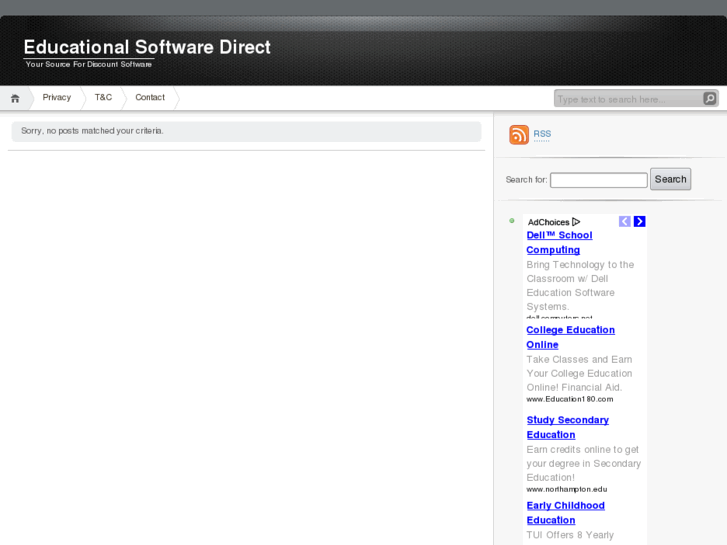Click 'Take Classes and Earn' ad description

pyautogui.click(x=579, y=359)
